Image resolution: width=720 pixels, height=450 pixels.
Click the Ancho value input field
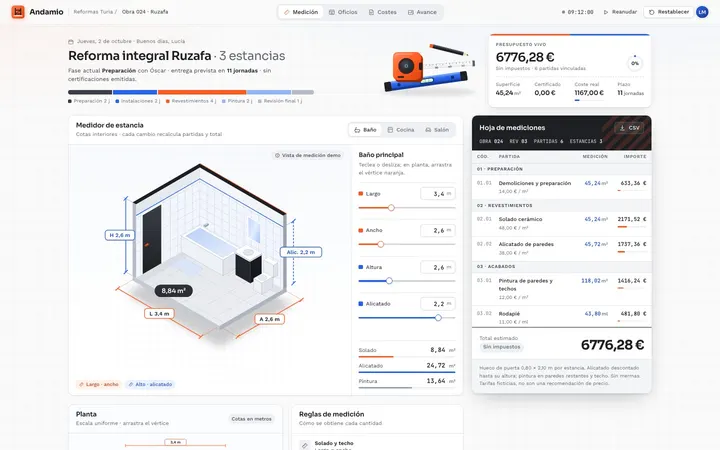438,231
